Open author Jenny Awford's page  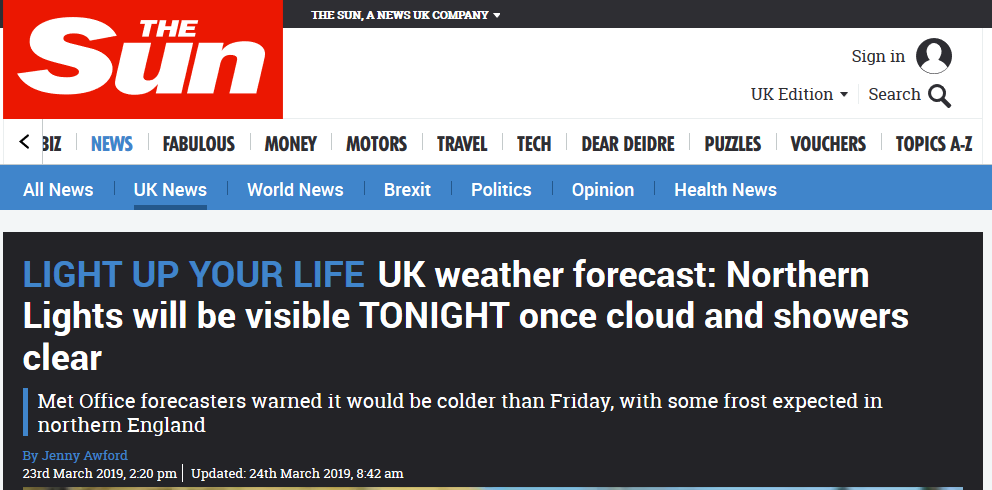[x=85, y=456]
